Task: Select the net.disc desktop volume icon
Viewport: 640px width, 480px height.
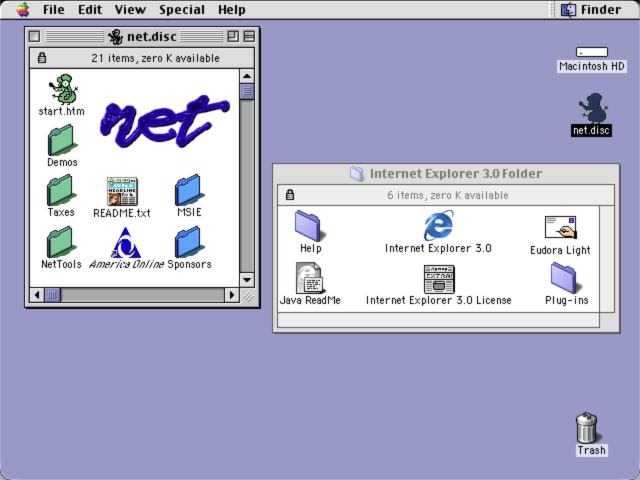Action: tap(593, 108)
